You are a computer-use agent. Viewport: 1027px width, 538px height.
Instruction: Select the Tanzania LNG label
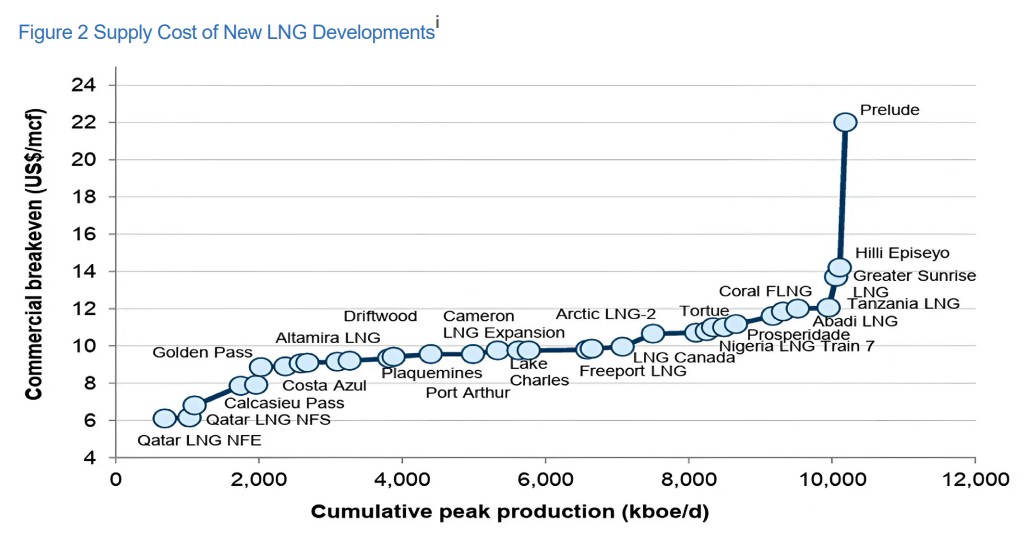pos(903,303)
